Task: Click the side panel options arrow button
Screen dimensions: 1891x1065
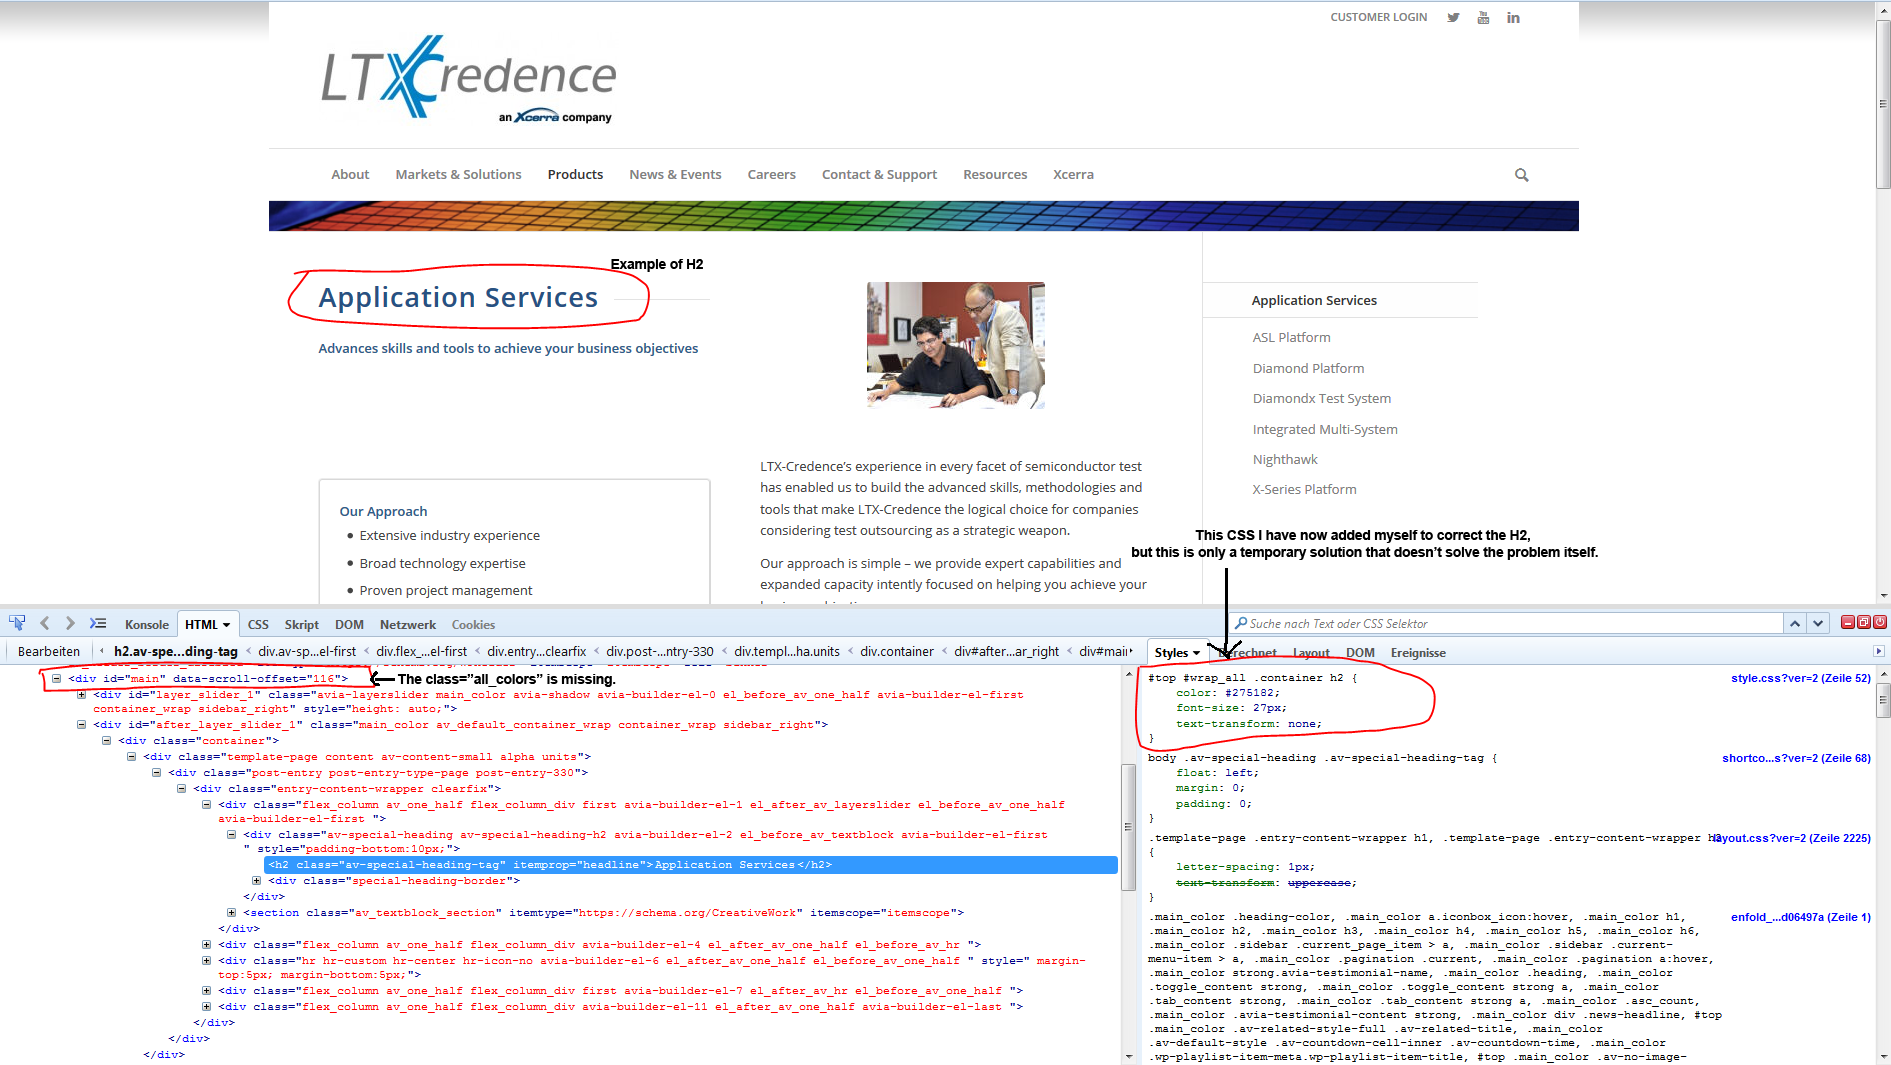Action: [x=1878, y=651]
